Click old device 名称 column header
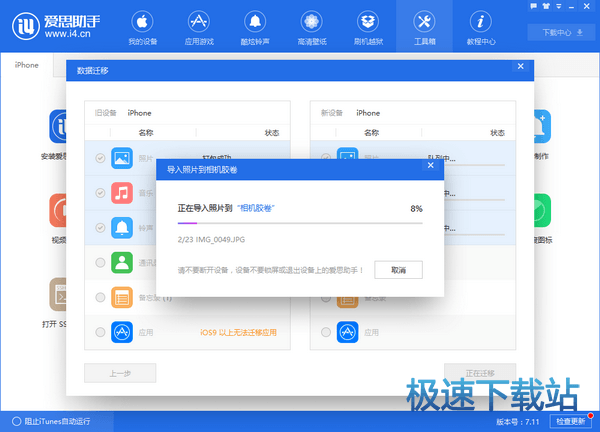The height and width of the screenshot is (432, 600). tap(146, 133)
